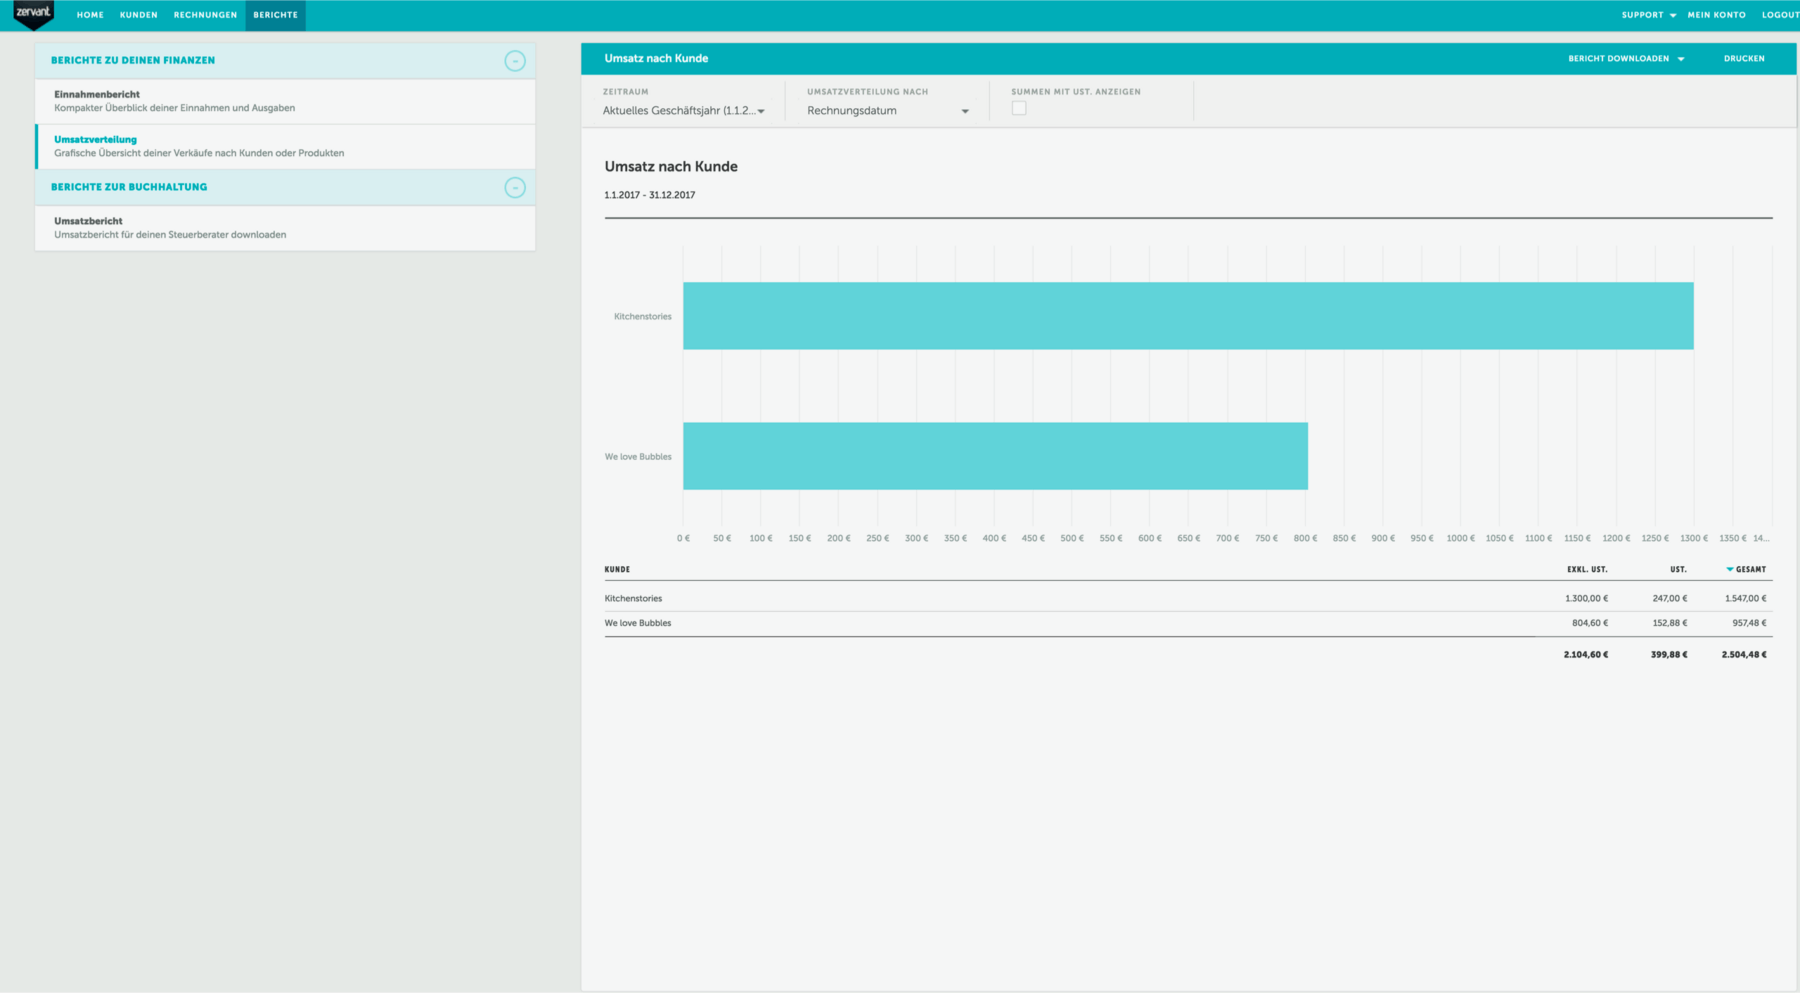Click the Drucken button
Image resolution: width=1800 pixels, height=993 pixels.
point(1744,58)
